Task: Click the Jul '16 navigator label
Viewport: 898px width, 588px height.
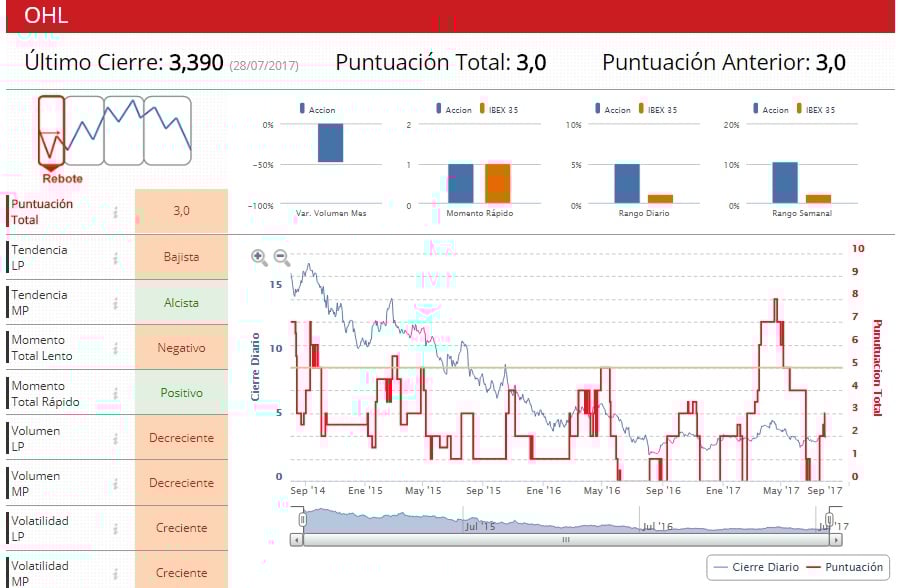Action: [657, 526]
